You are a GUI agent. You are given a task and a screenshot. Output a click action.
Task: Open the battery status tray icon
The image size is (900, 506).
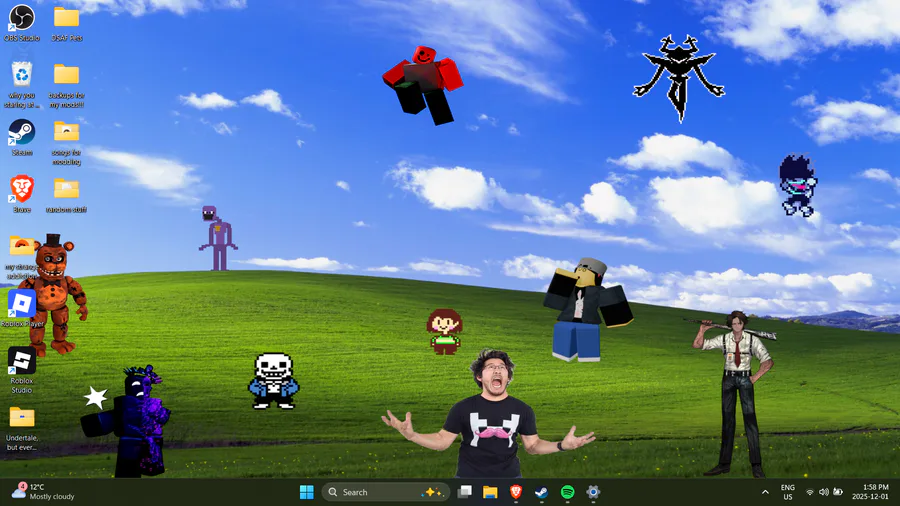click(x=838, y=492)
